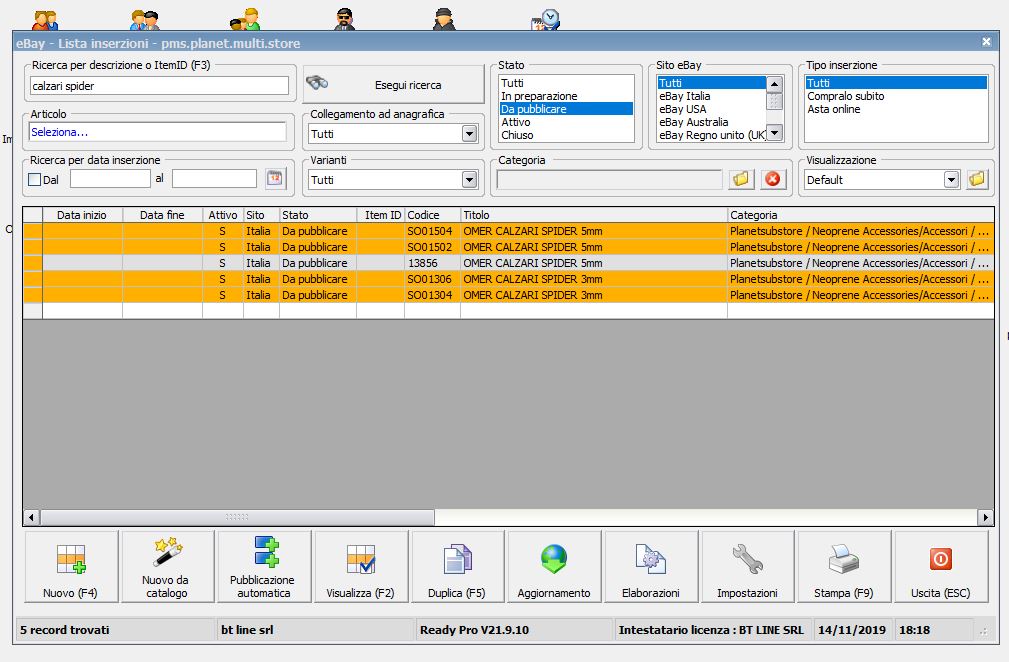Expand the Collegamento ad anagrafica dropdown
Screen dimensions: 1009x662
[x=470, y=134]
